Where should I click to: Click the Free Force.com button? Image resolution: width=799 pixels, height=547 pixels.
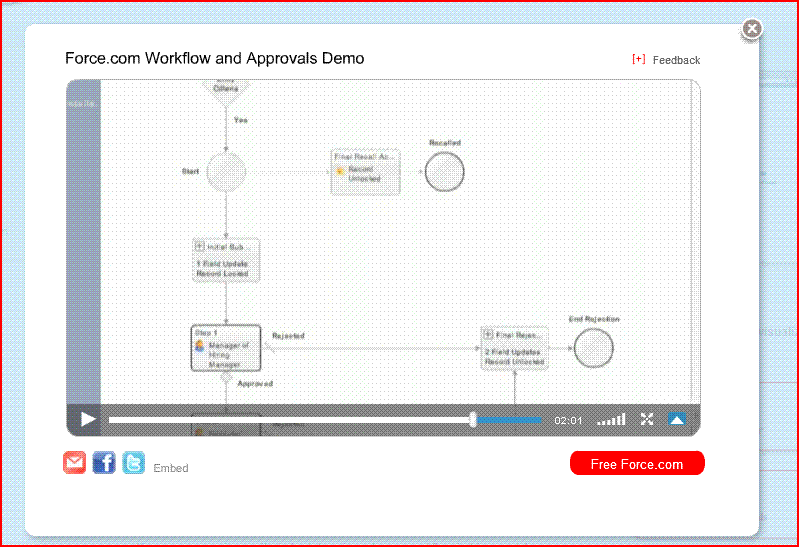click(637, 464)
